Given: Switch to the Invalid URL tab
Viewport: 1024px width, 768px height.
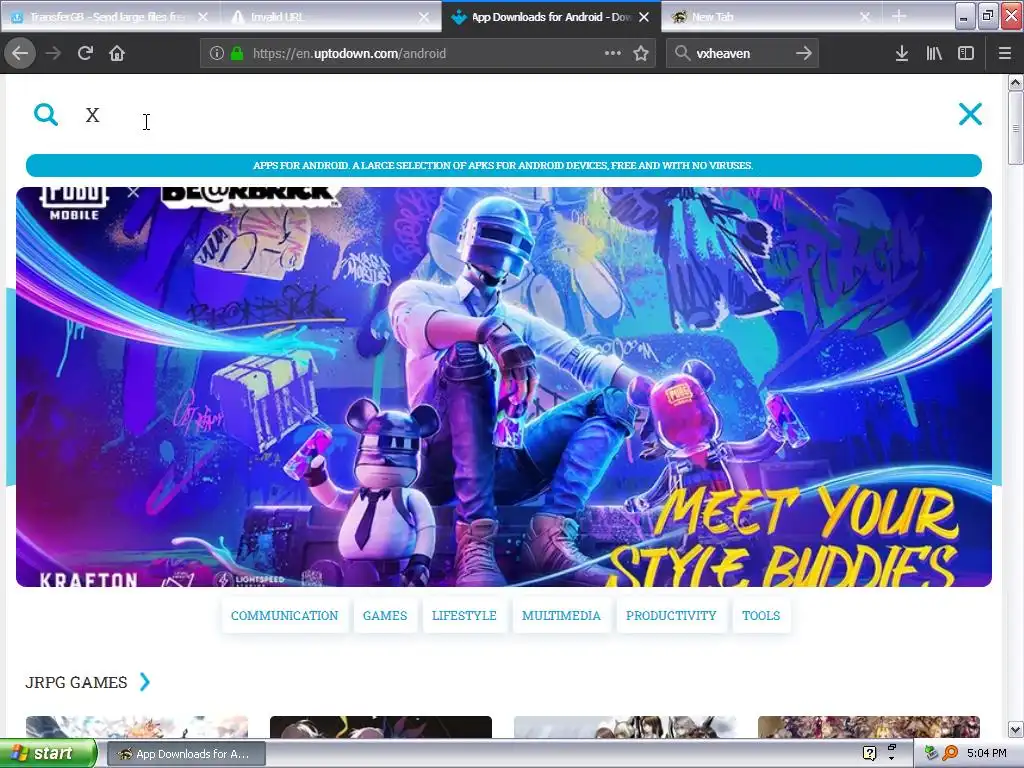Looking at the screenshot, I should click(x=331, y=17).
